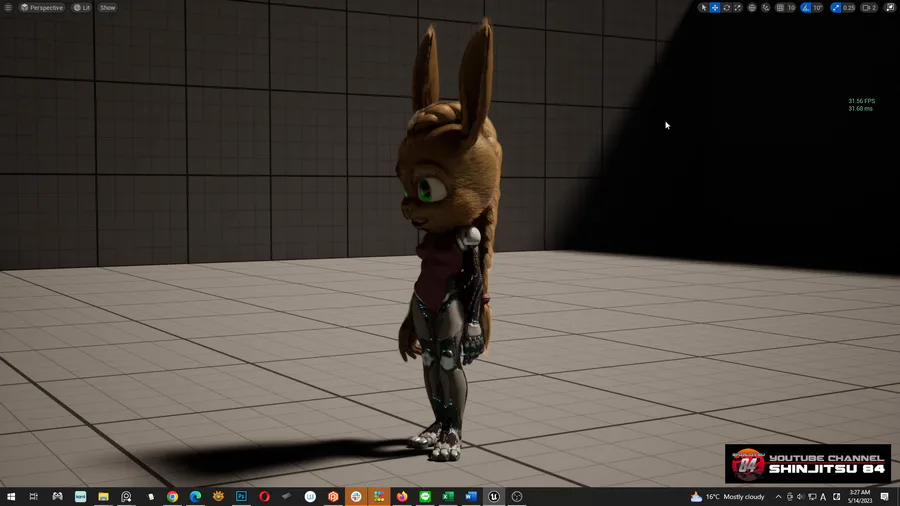The image size is (900, 506).
Task: Toggle rotation angle snapping
Action: (x=806, y=7)
